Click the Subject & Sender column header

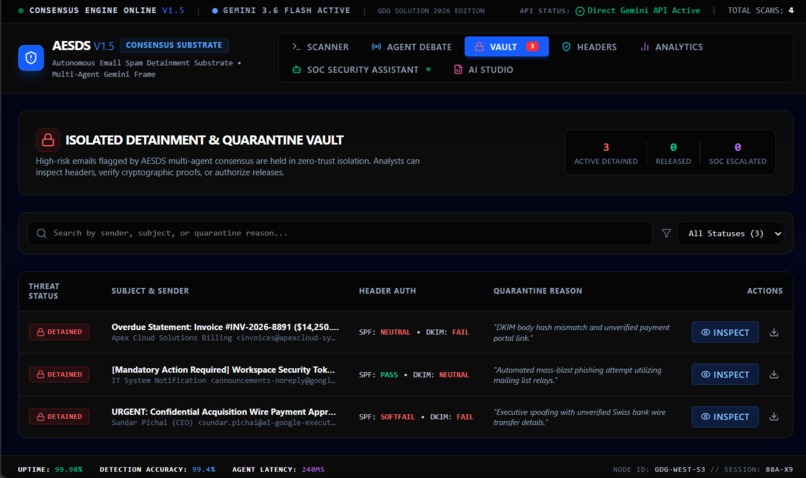[x=150, y=291]
